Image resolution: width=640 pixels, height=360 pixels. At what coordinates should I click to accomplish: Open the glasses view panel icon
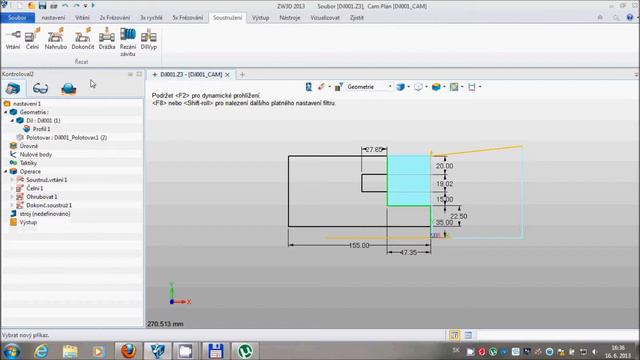click(x=40, y=88)
